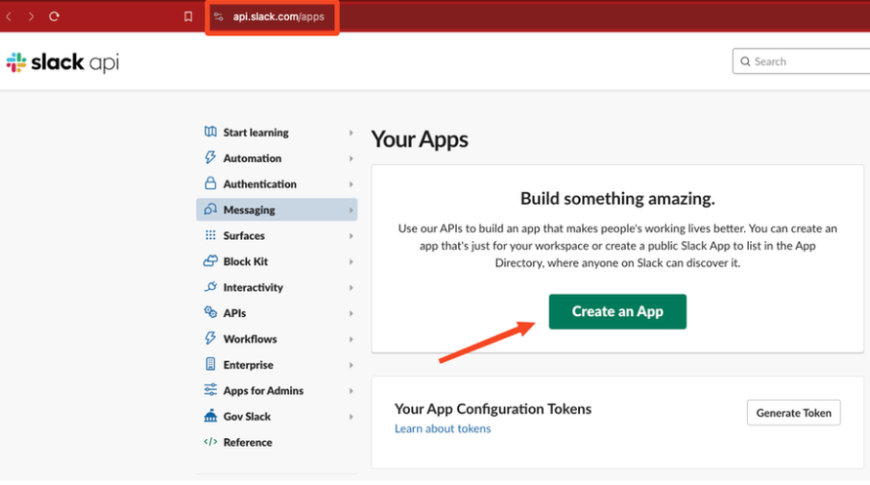Click the Block Kit icon
This screenshot has height=485, width=870.
[210, 262]
